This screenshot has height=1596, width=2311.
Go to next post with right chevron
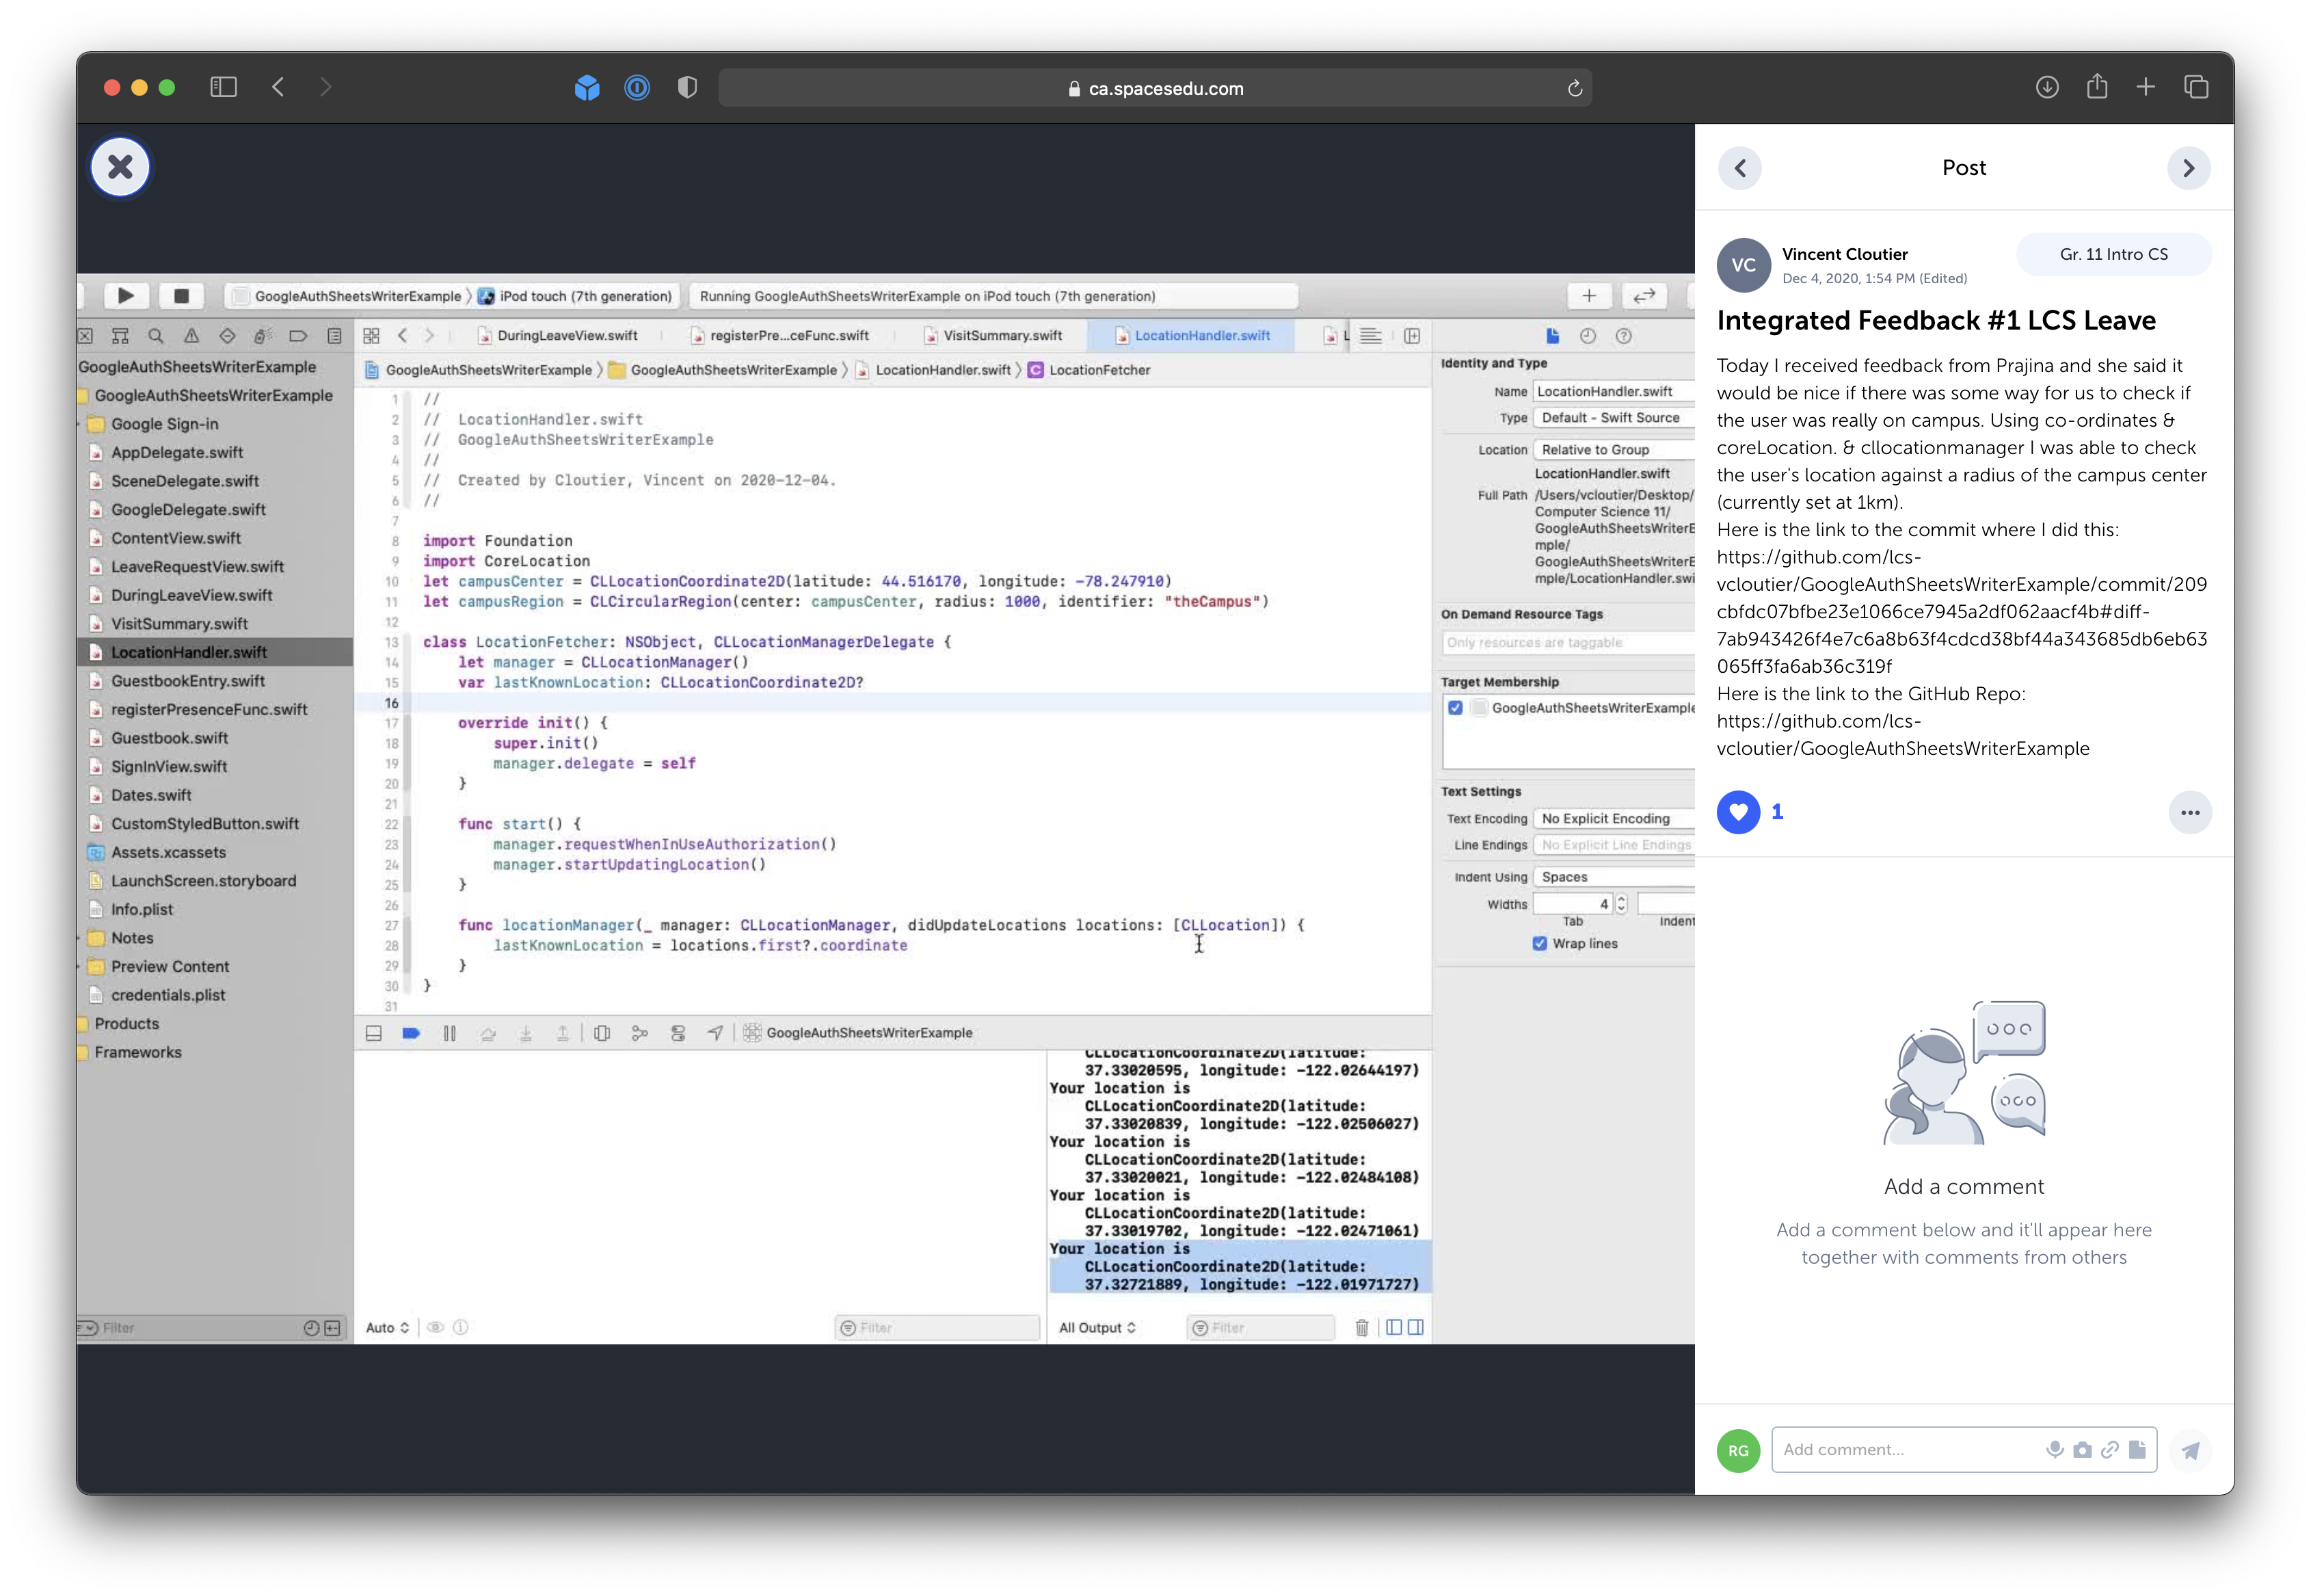(2189, 168)
